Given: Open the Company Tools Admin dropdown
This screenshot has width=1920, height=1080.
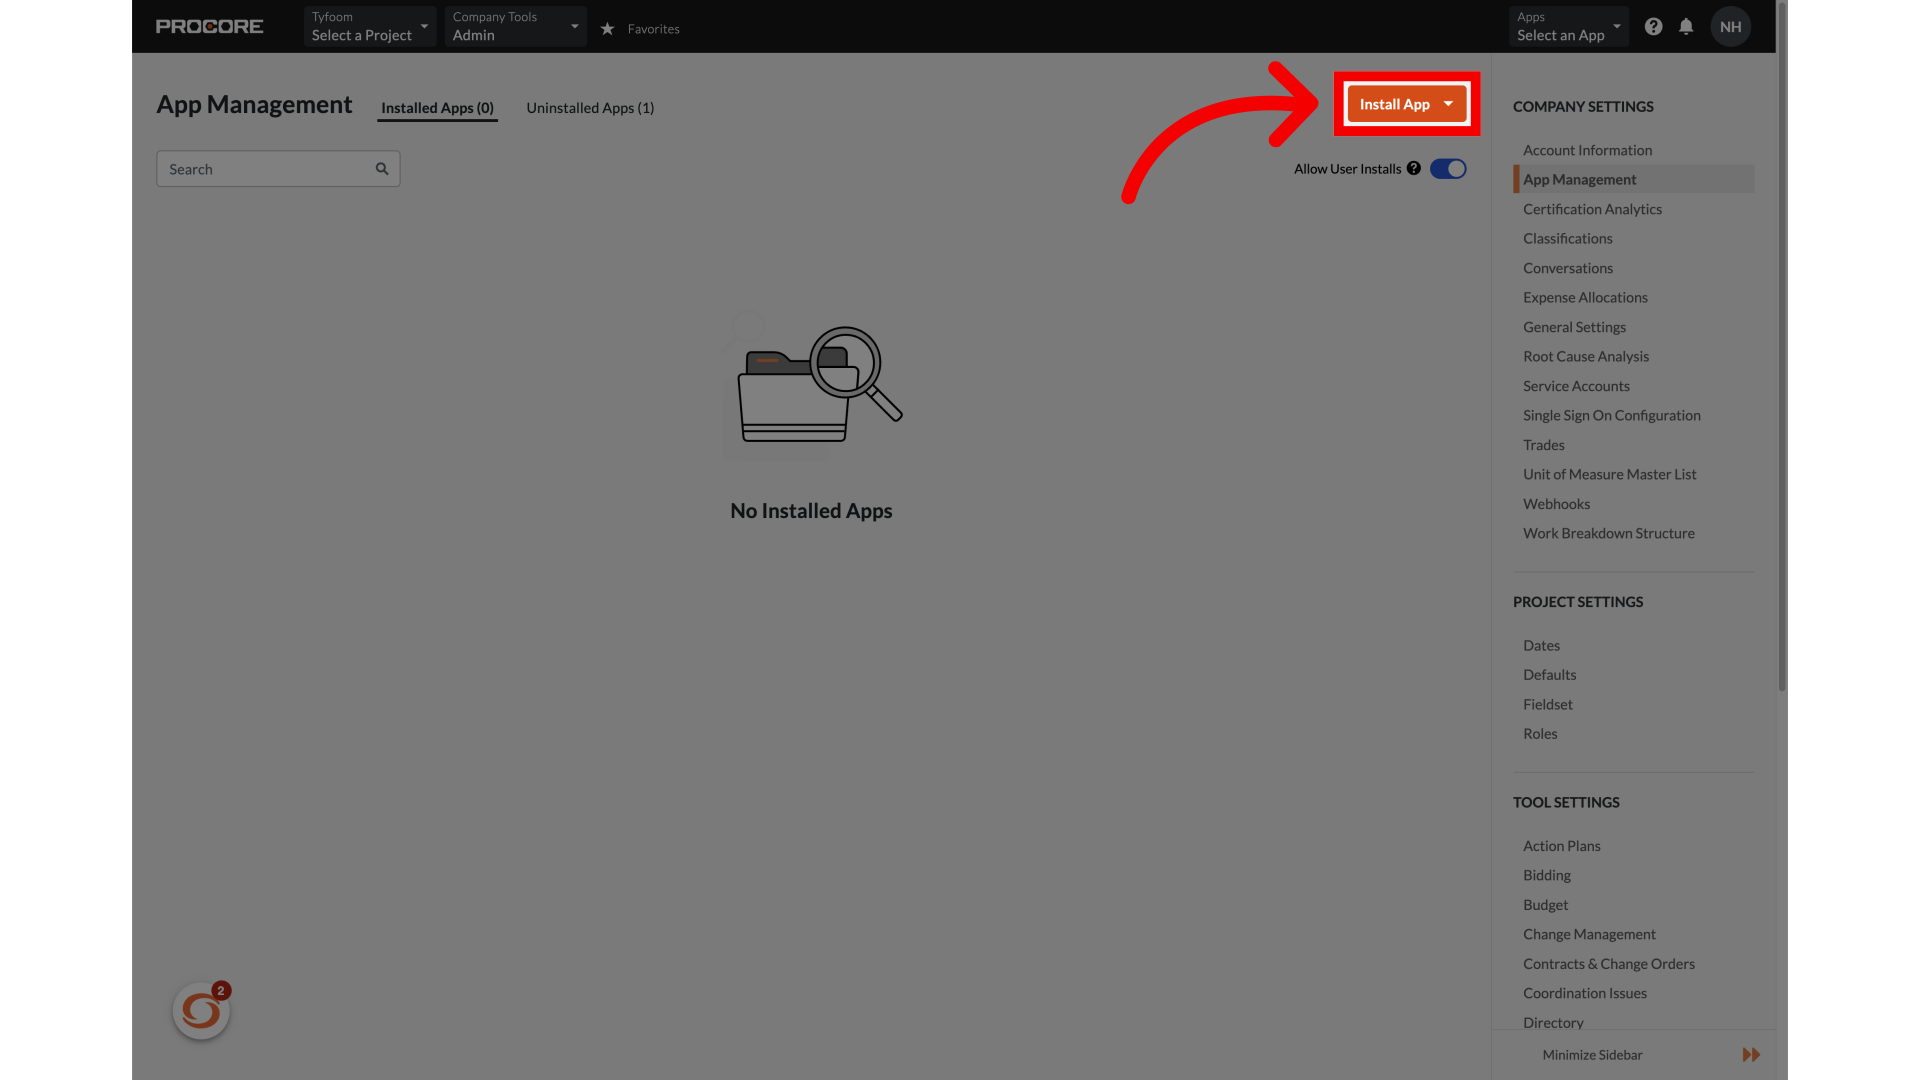Looking at the screenshot, I should point(514,26).
